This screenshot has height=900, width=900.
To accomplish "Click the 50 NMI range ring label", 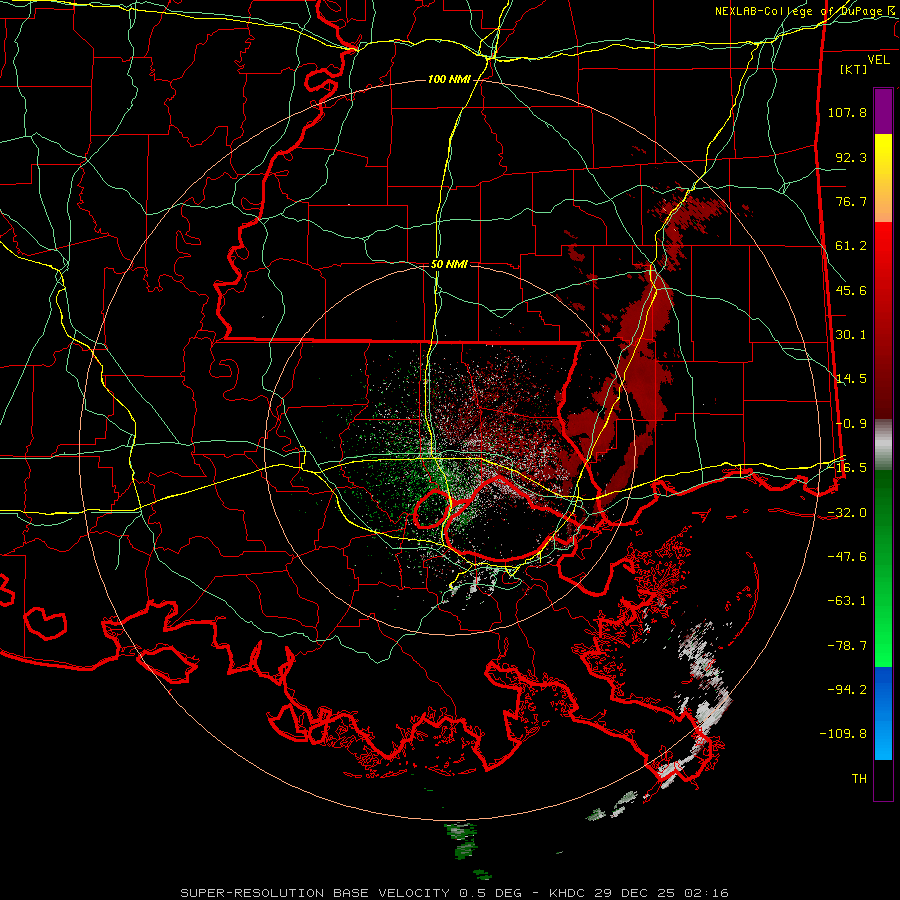I will 449,265.
